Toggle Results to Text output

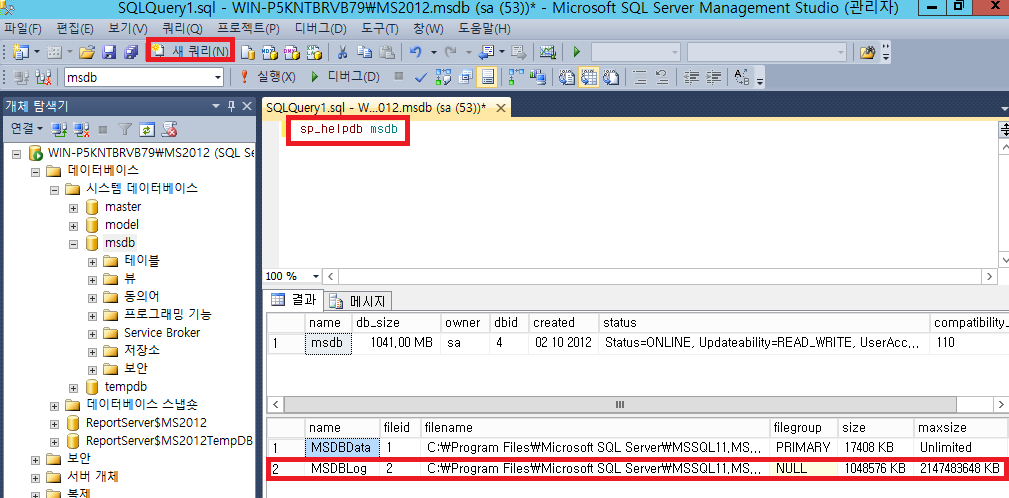point(567,77)
